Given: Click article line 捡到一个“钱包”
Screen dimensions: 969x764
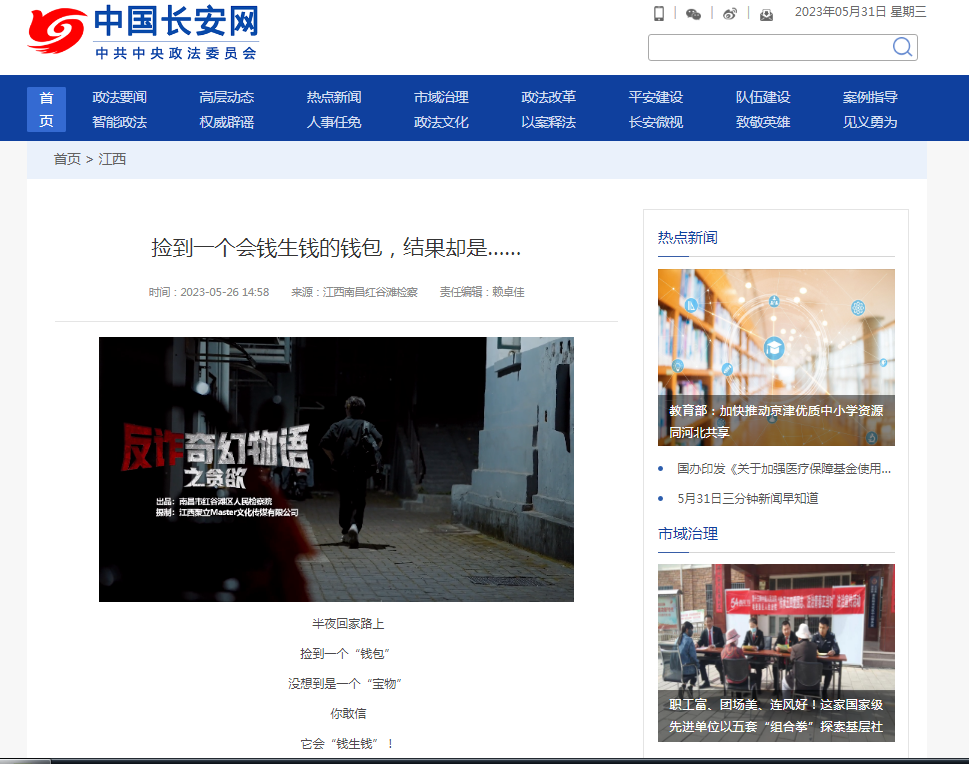Looking at the screenshot, I should 345,653.
